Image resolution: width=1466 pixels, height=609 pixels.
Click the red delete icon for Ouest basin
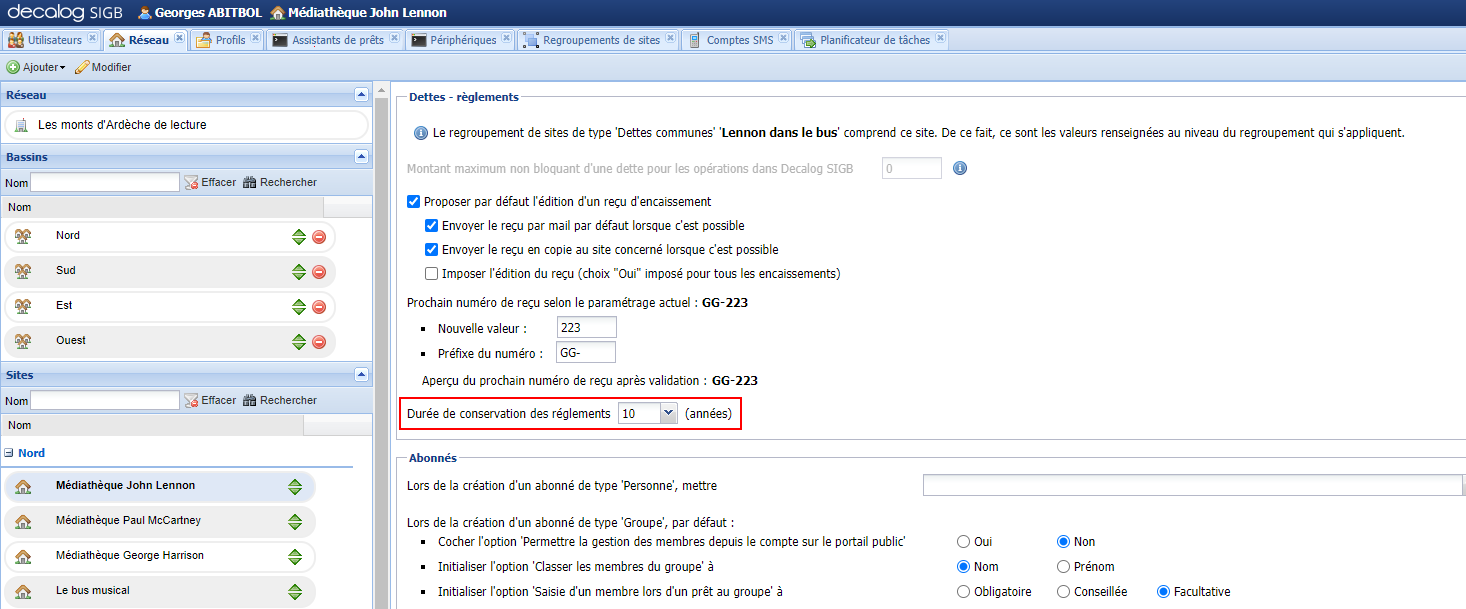point(319,342)
